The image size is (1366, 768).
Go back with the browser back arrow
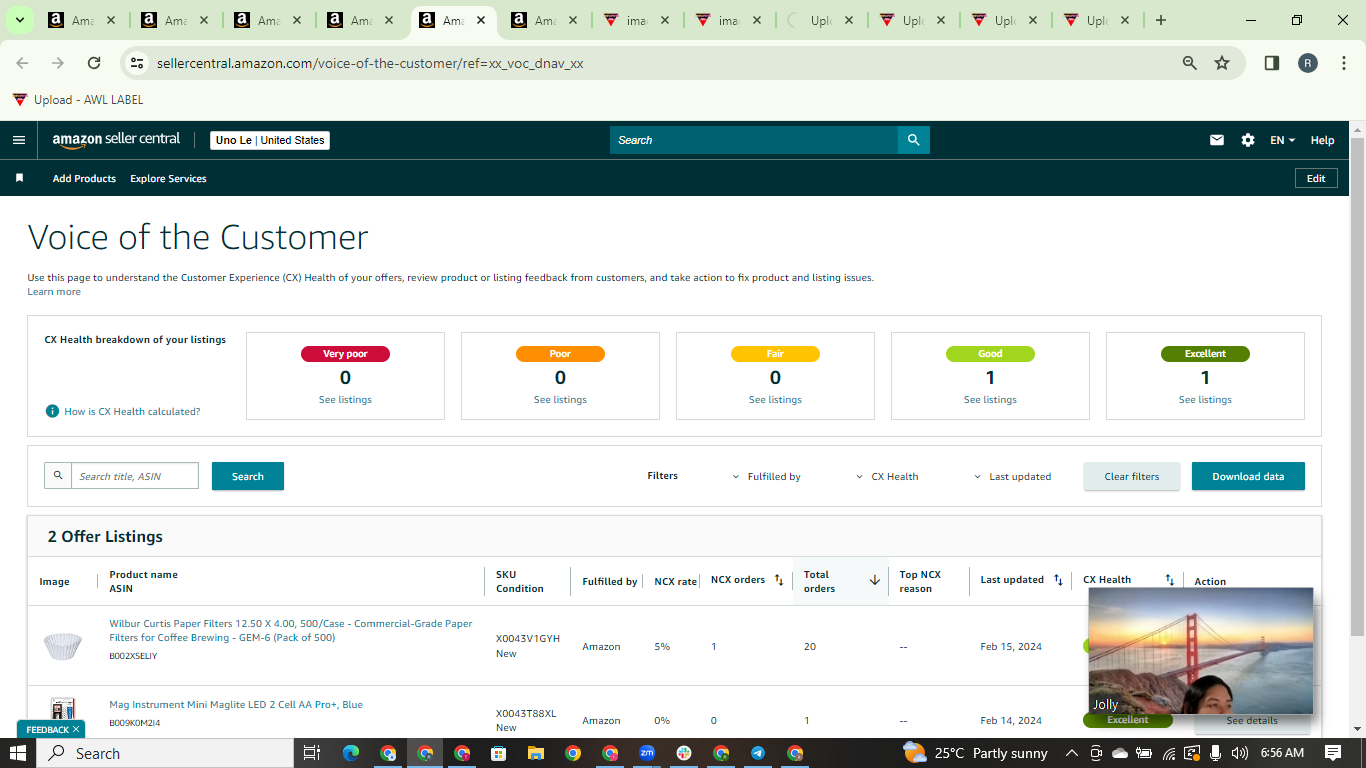point(22,63)
